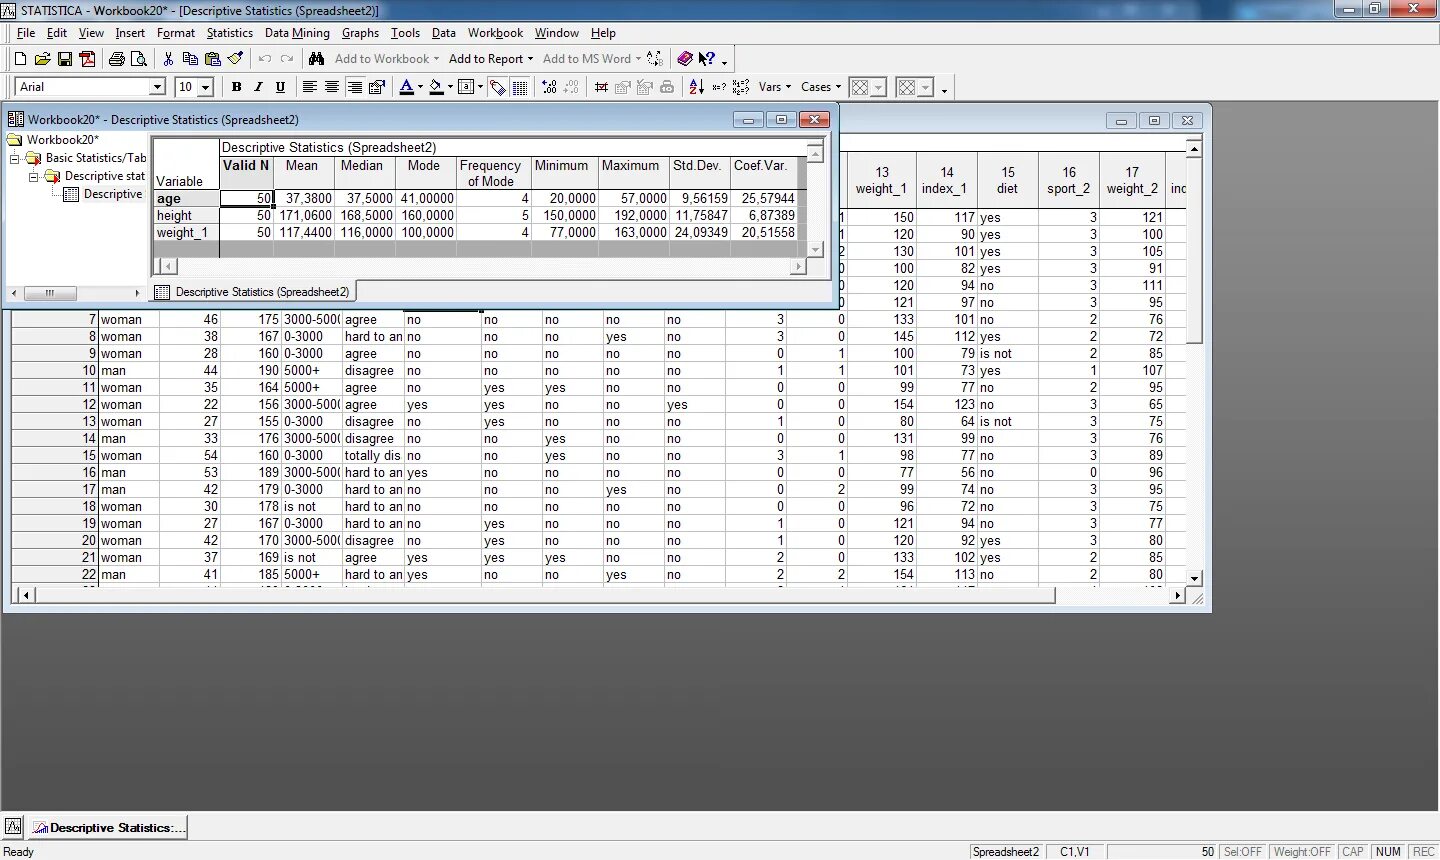
Task: Apply underline formatting
Action: (280, 87)
